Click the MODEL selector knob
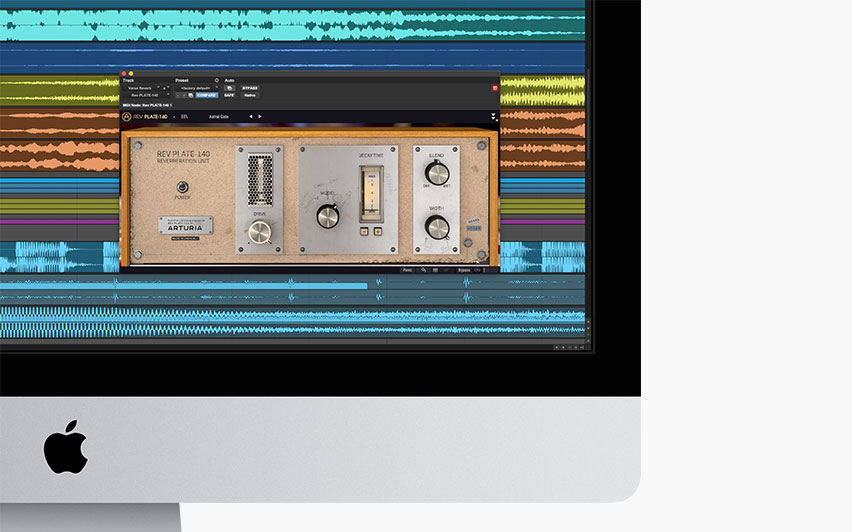 click(328, 216)
